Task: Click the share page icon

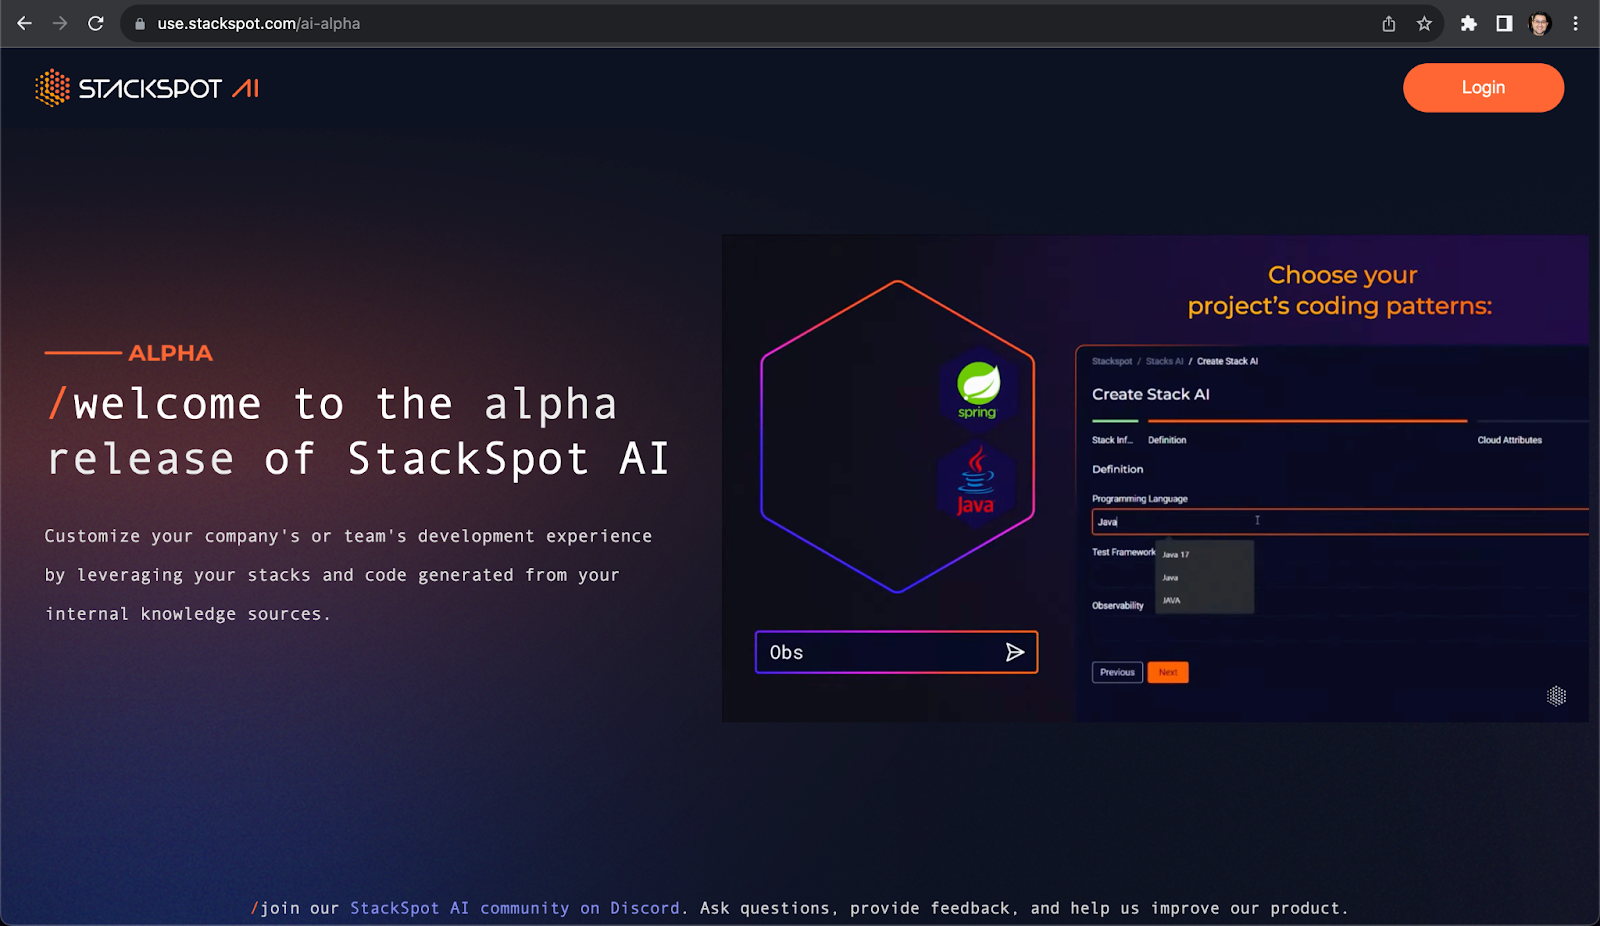Action: click(x=1389, y=24)
